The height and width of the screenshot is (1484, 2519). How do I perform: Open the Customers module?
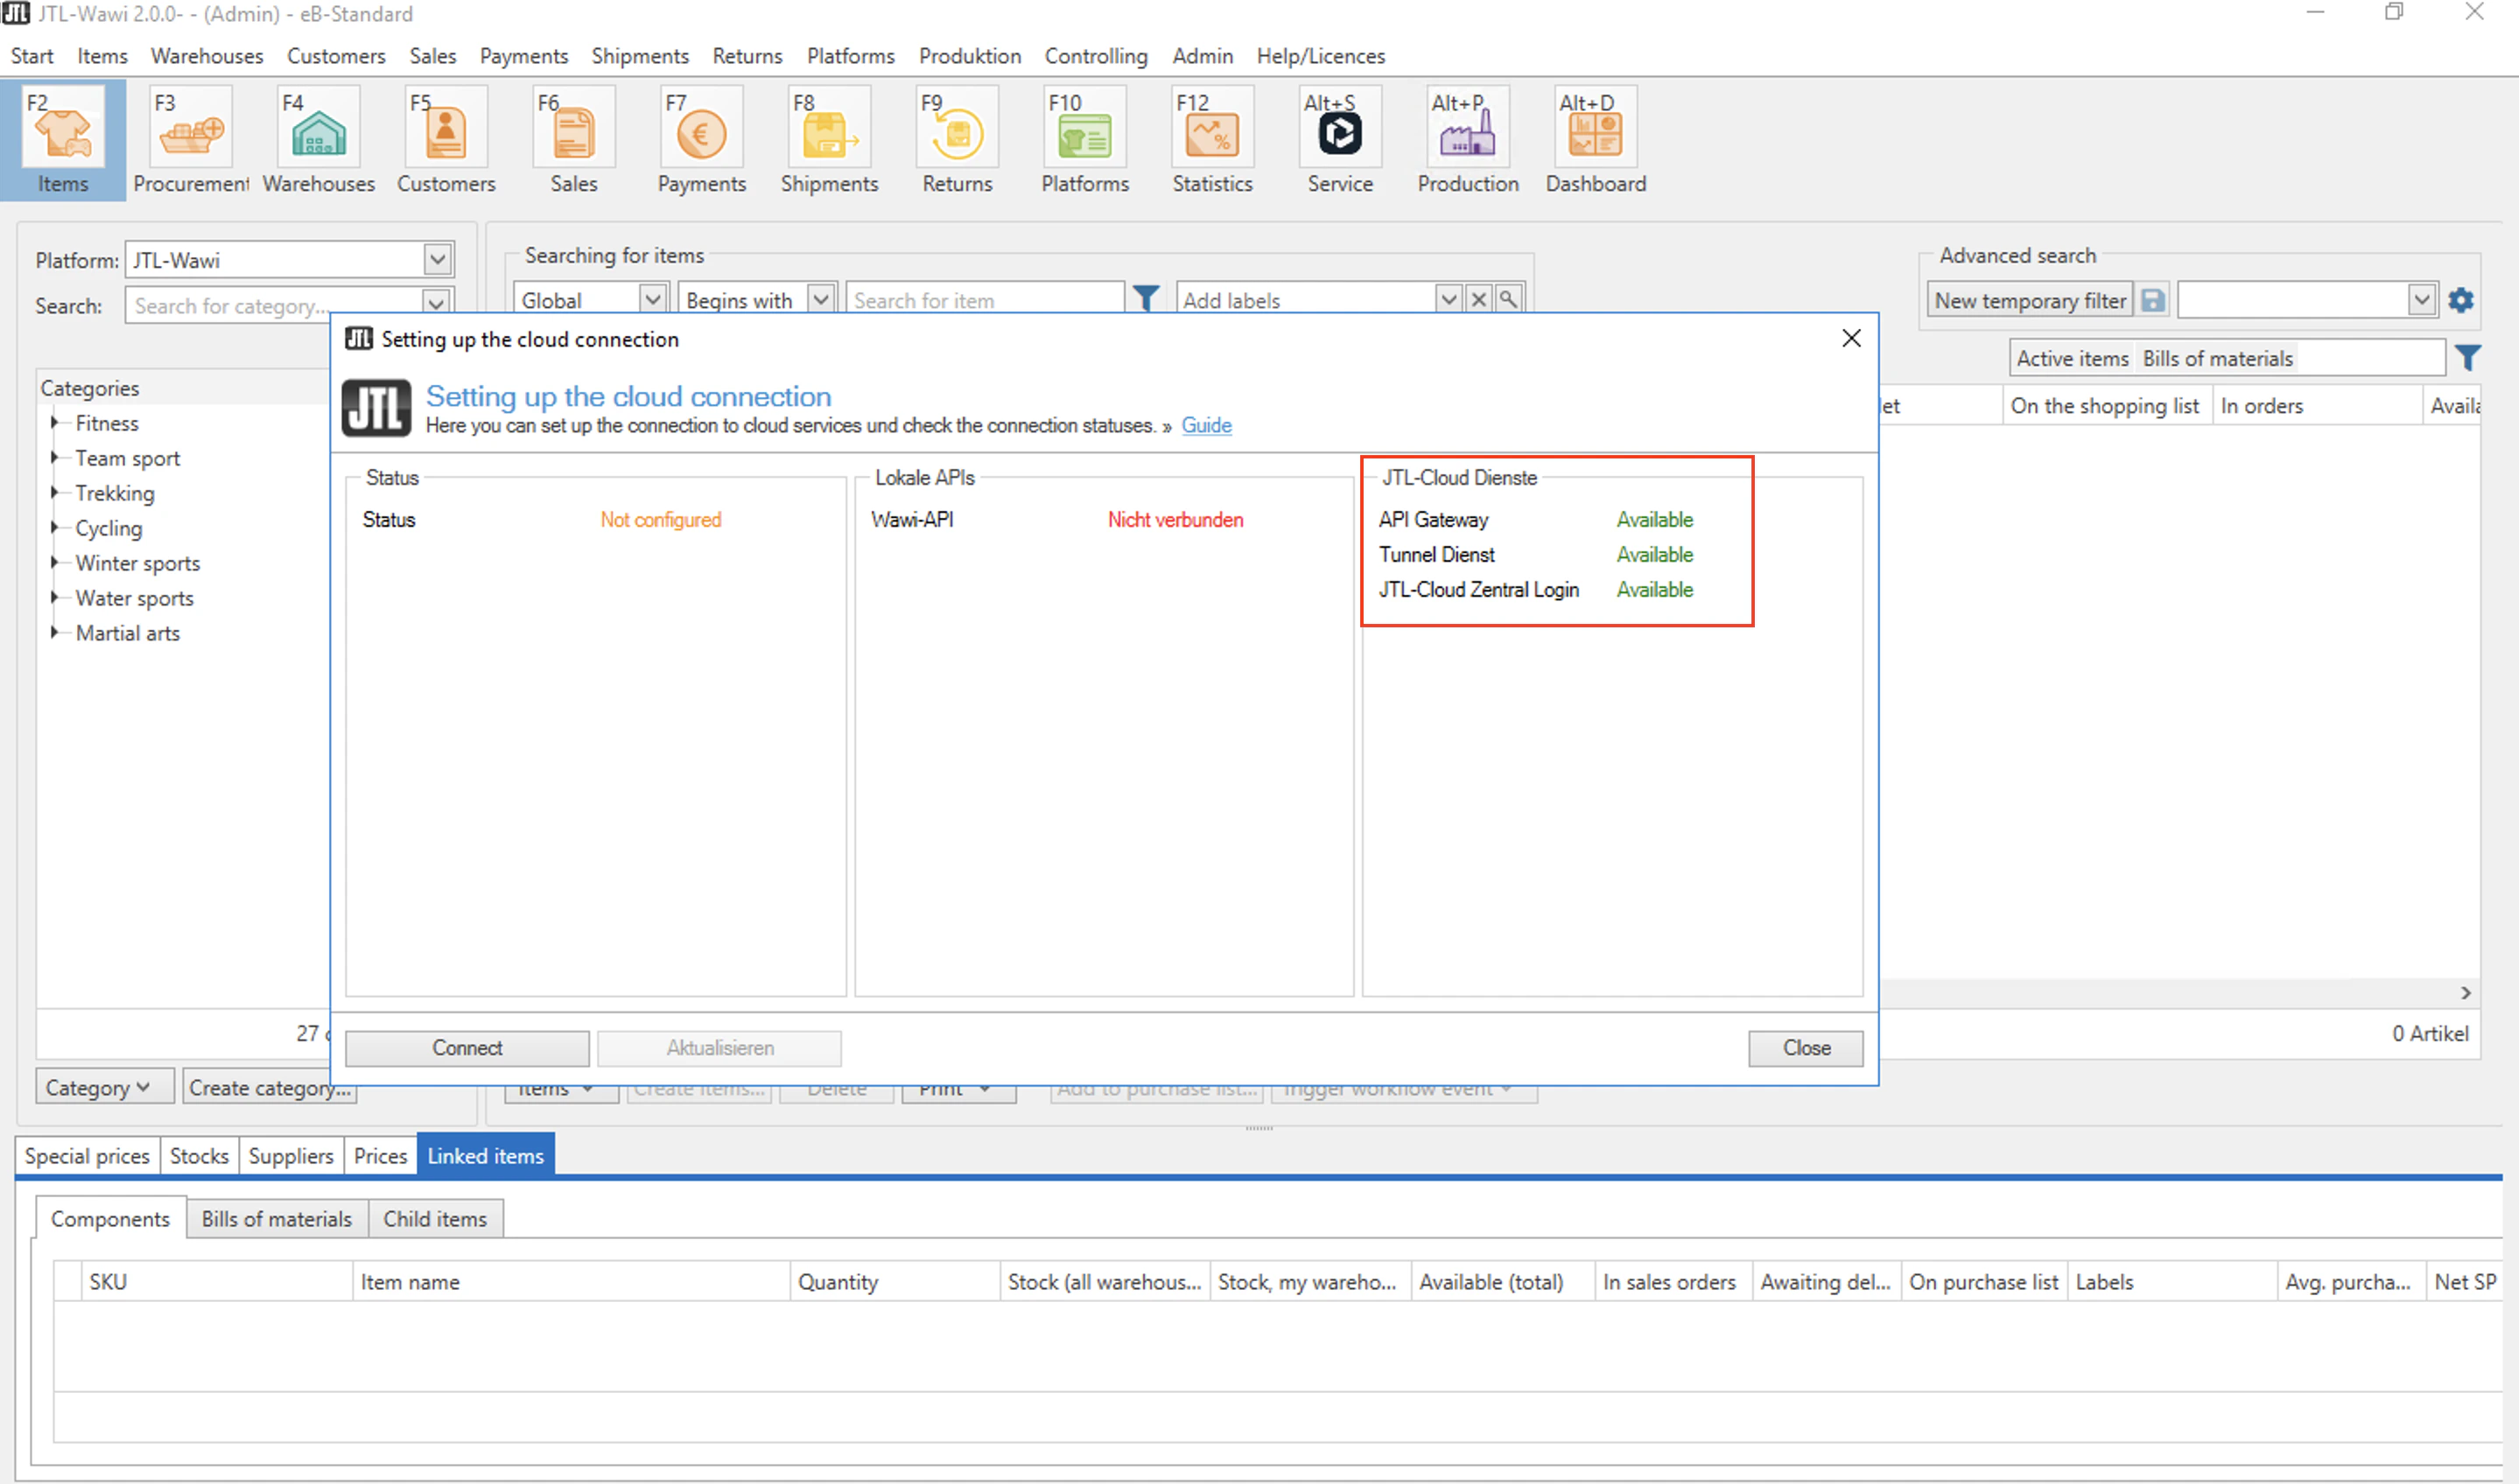[x=445, y=138]
